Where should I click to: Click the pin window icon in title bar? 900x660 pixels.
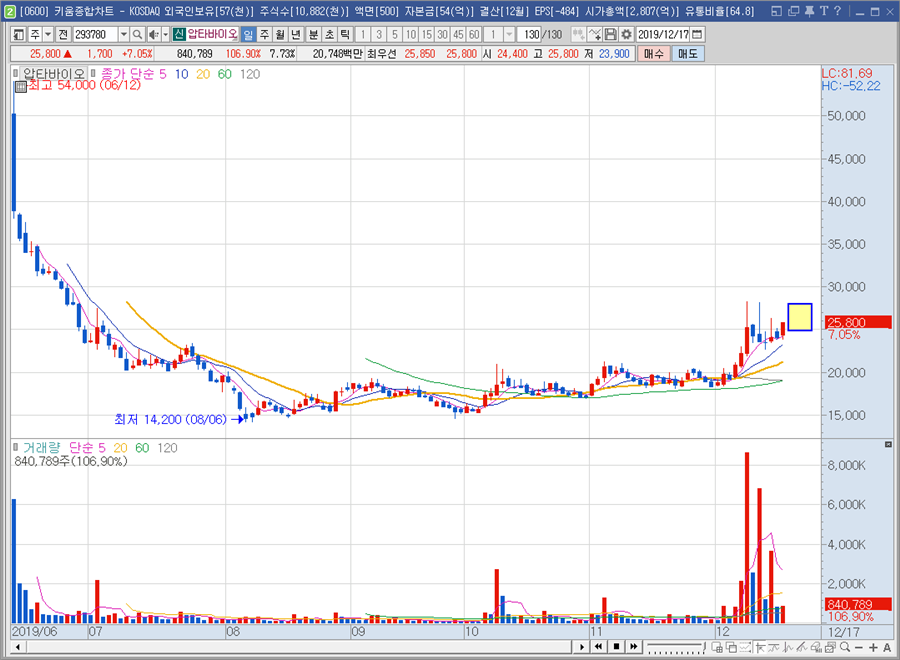coord(809,11)
